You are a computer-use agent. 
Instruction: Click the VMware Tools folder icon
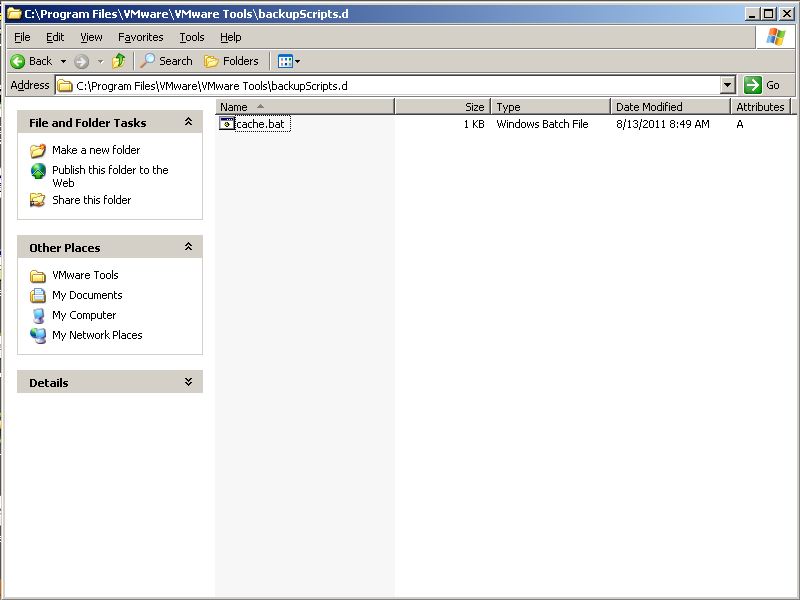(38, 276)
